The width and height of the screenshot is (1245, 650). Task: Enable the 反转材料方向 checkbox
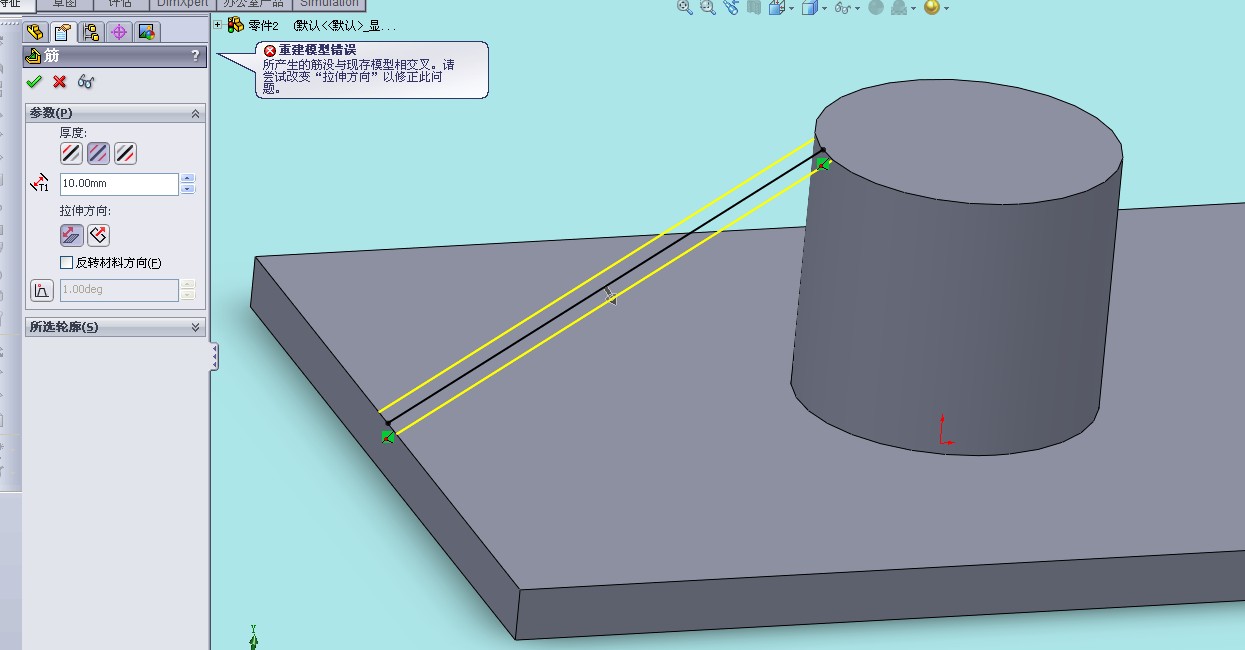point(67,263)
